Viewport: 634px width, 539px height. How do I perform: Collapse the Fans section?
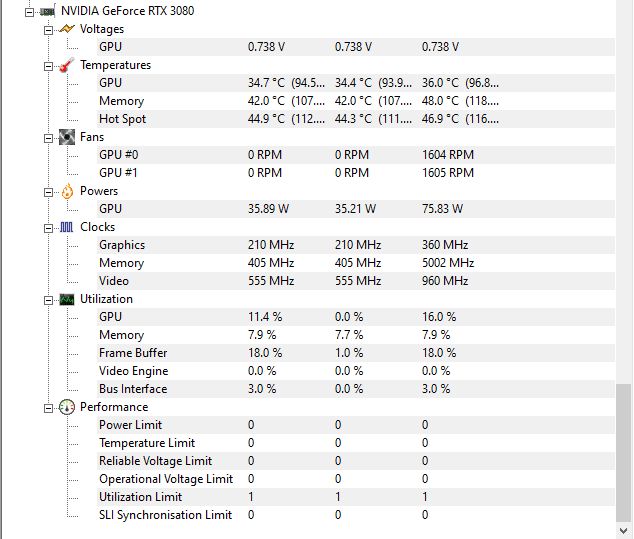pos(48,137)
